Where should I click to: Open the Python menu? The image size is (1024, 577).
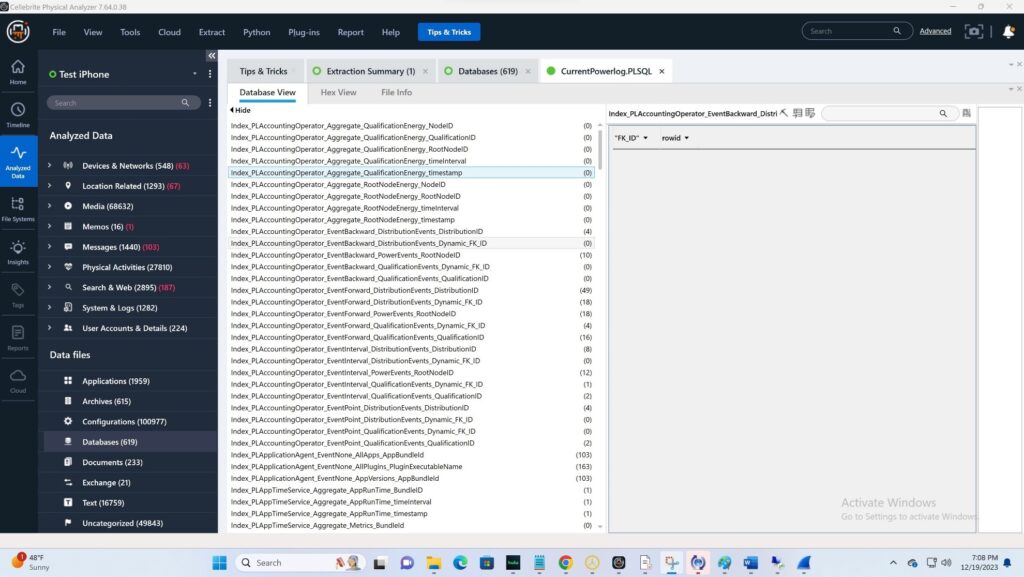(x=257, y=32)
